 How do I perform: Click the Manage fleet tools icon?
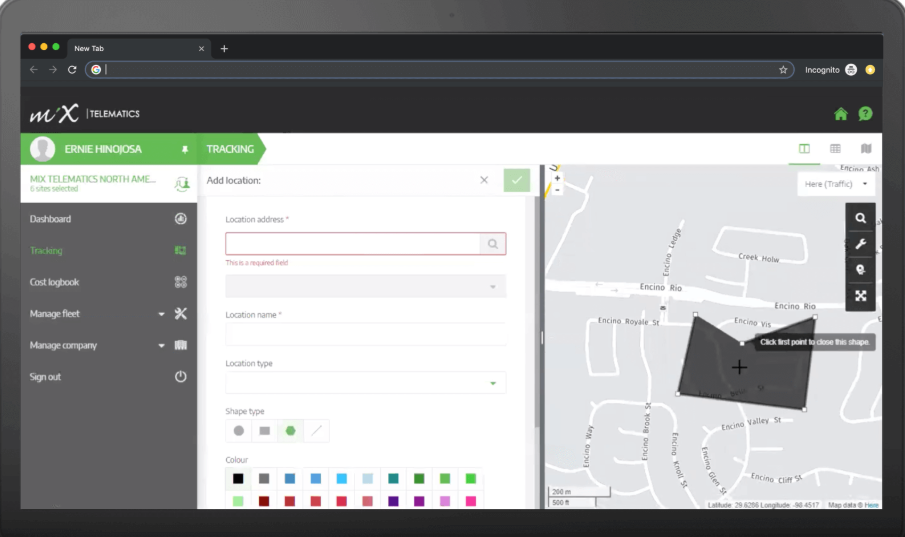181,314
